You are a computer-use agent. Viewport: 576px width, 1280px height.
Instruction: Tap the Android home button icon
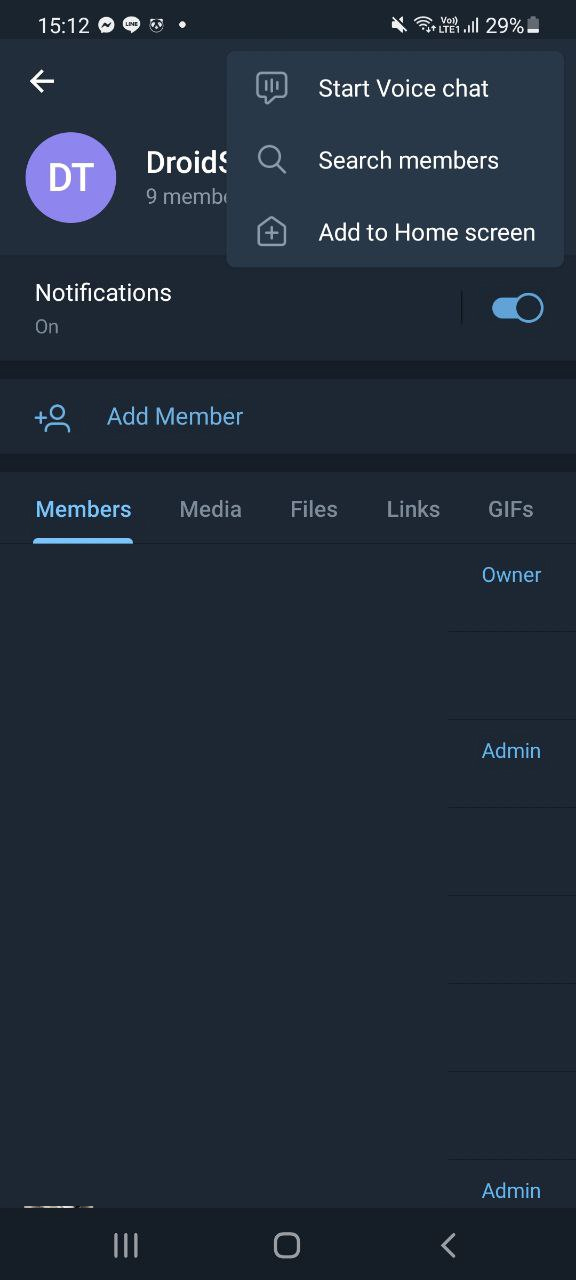[x=287, y=1245]
